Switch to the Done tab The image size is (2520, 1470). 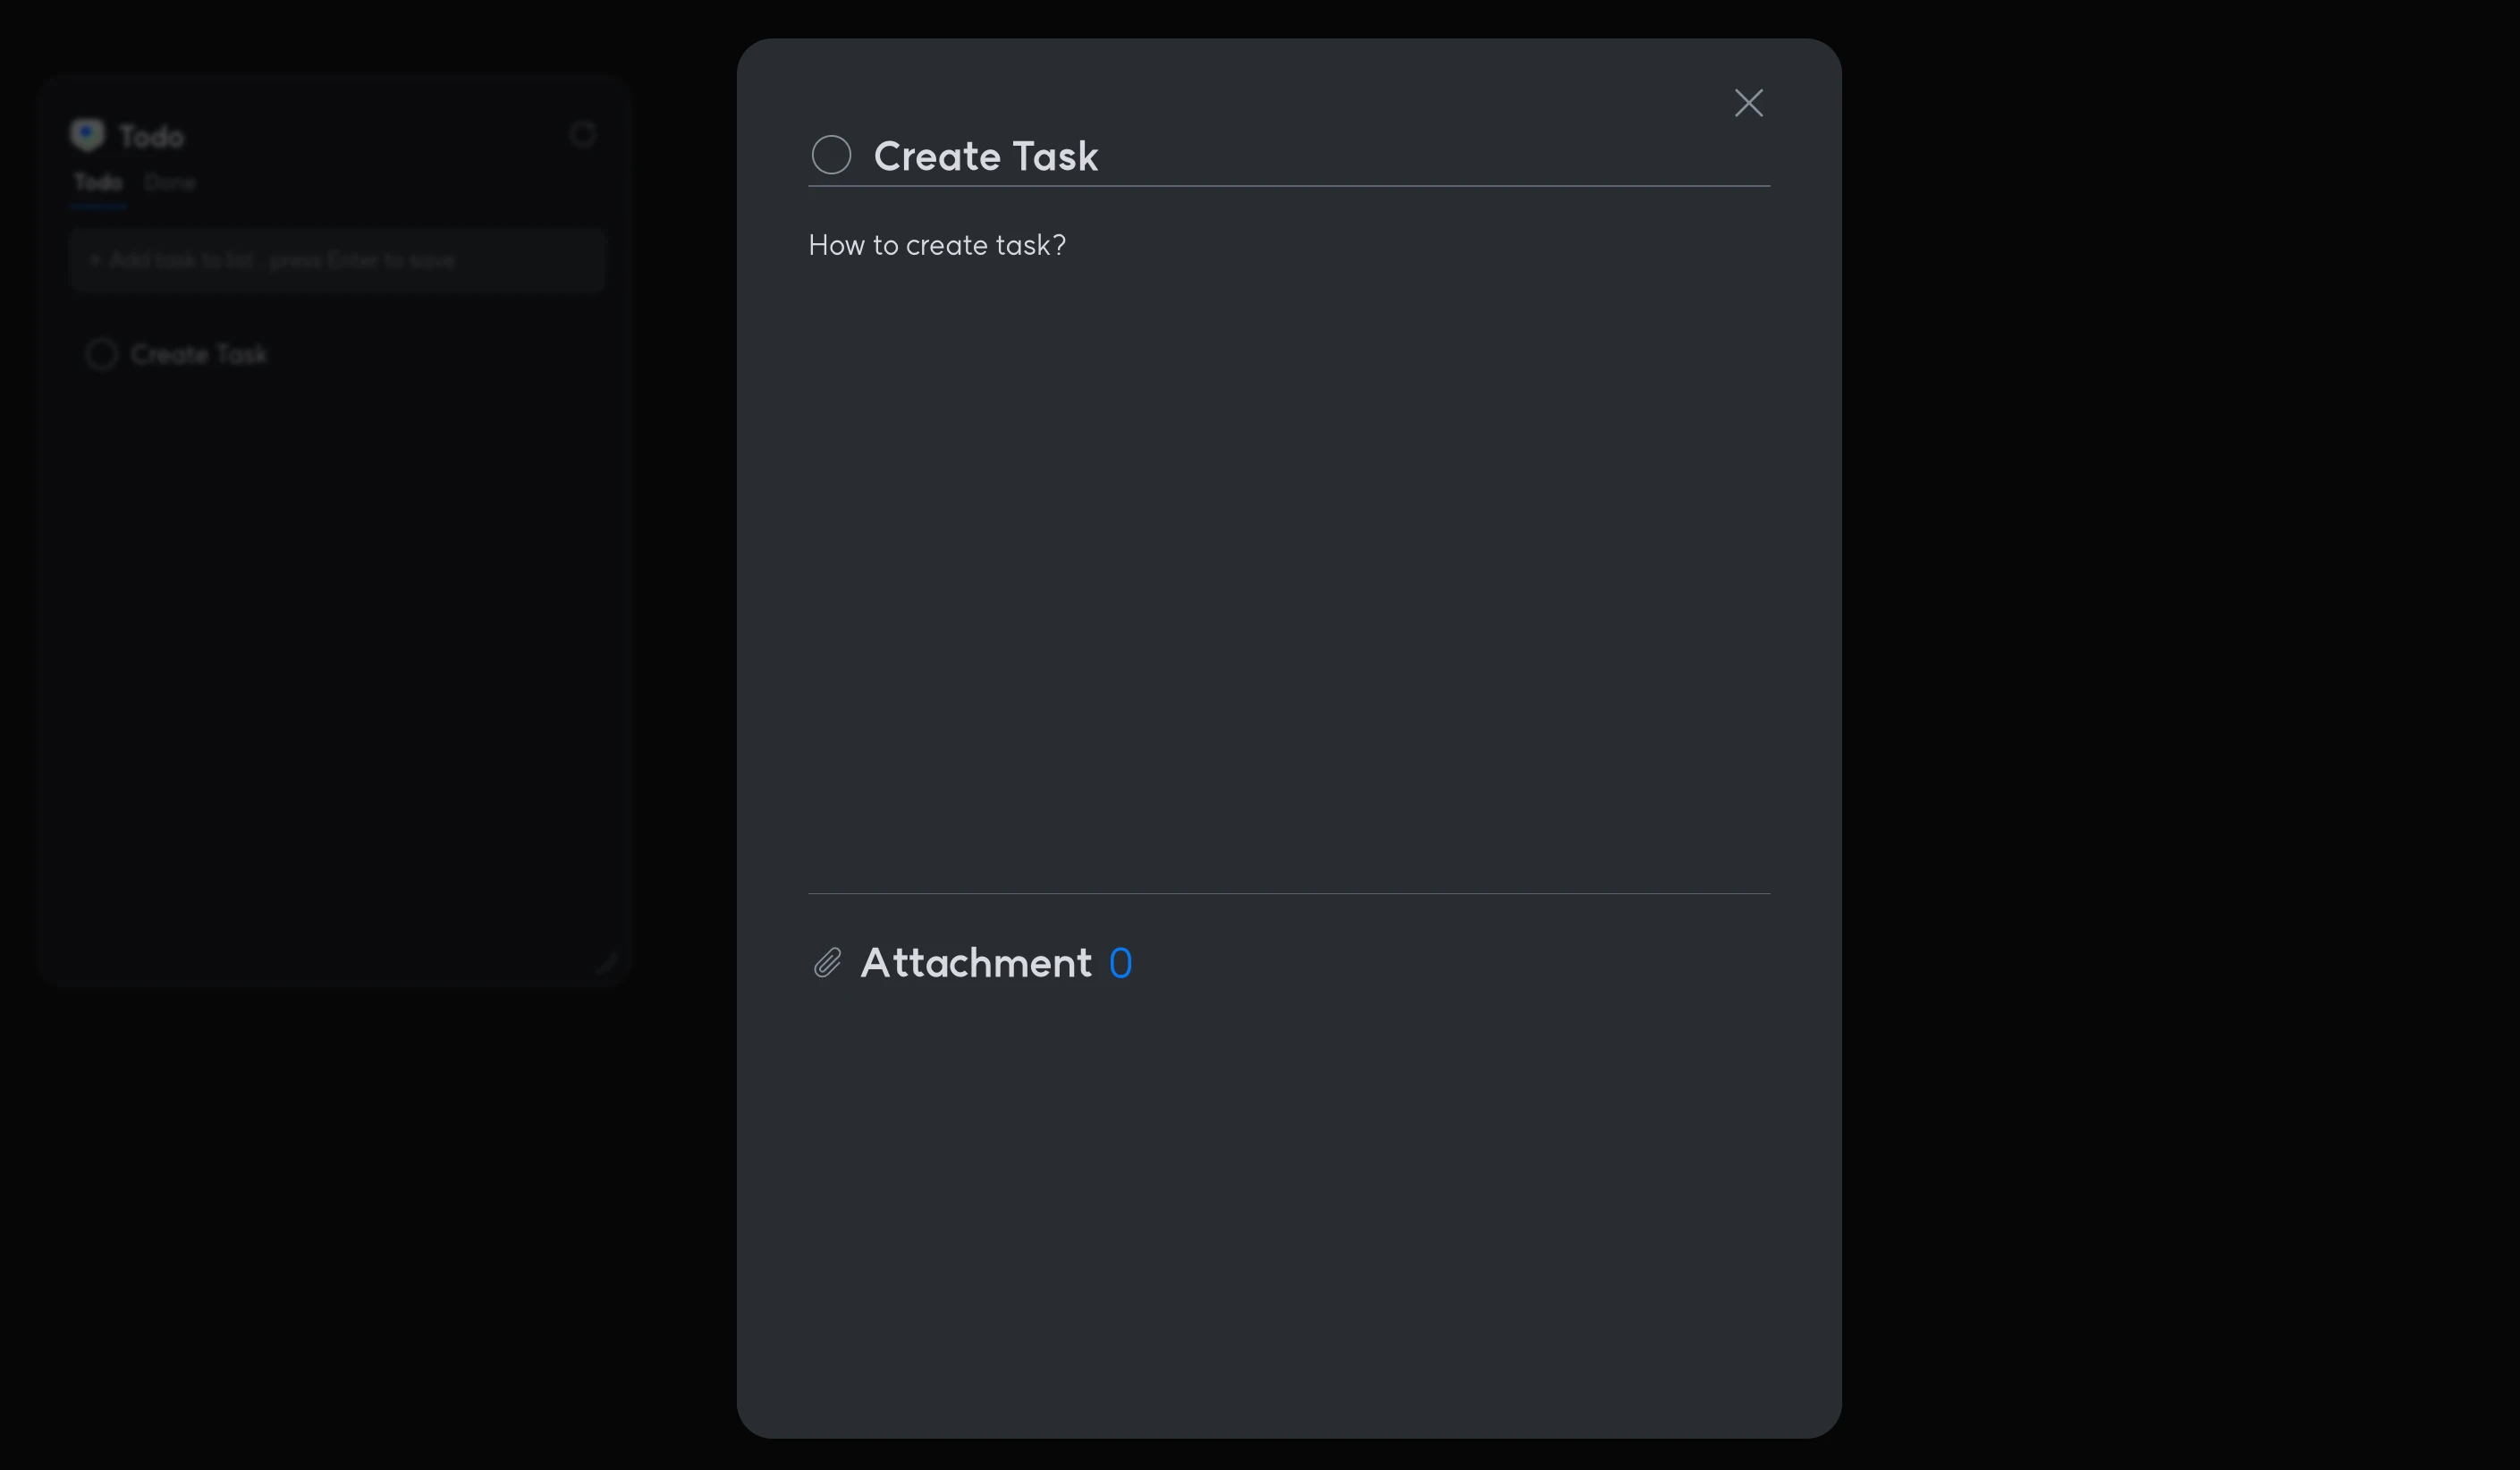169,182
